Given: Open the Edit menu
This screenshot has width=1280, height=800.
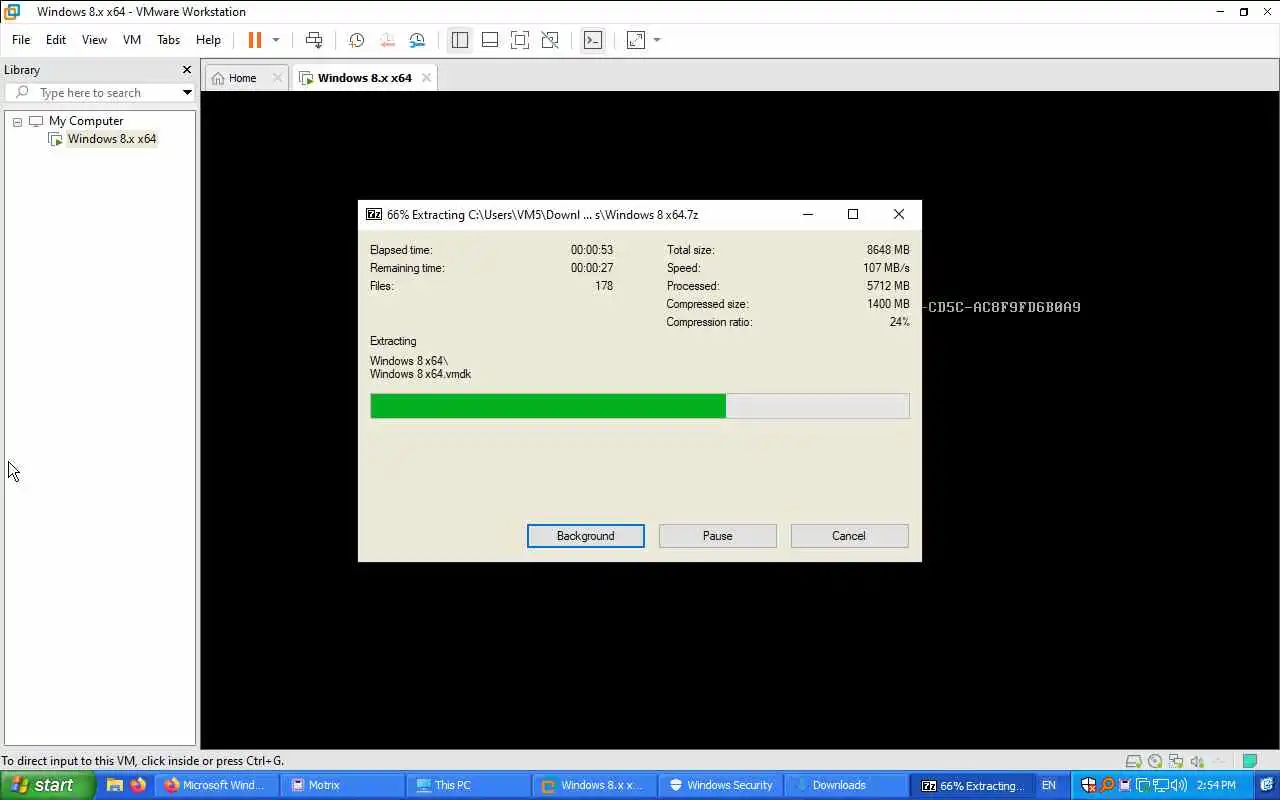Looking at the screenshot, I should click(x=56, y=40).
